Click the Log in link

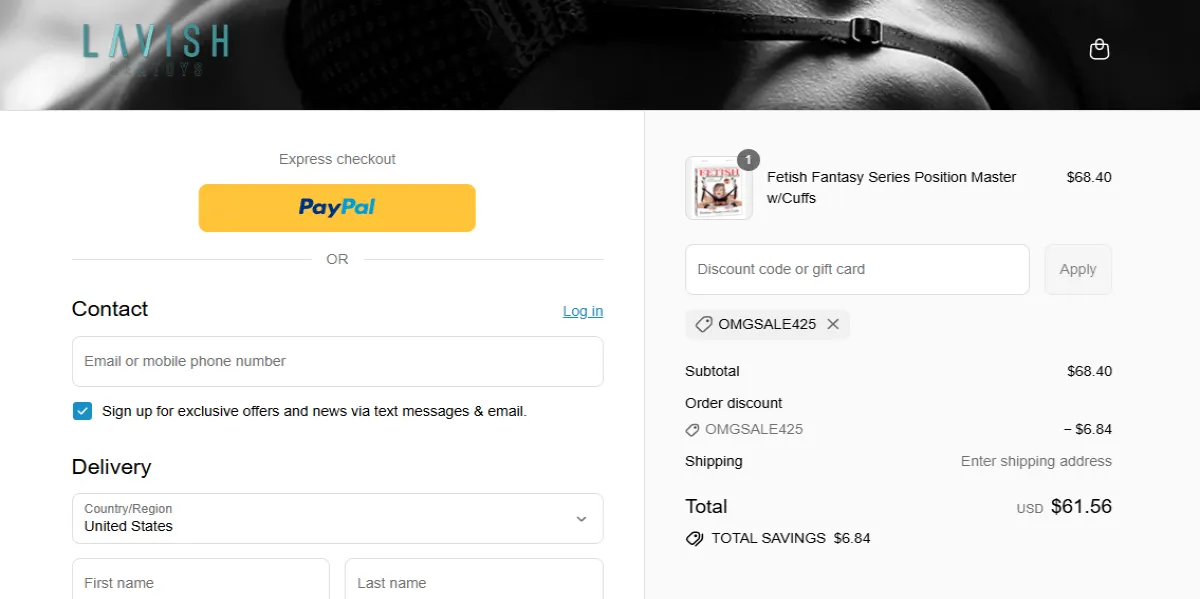pos(583,311)
